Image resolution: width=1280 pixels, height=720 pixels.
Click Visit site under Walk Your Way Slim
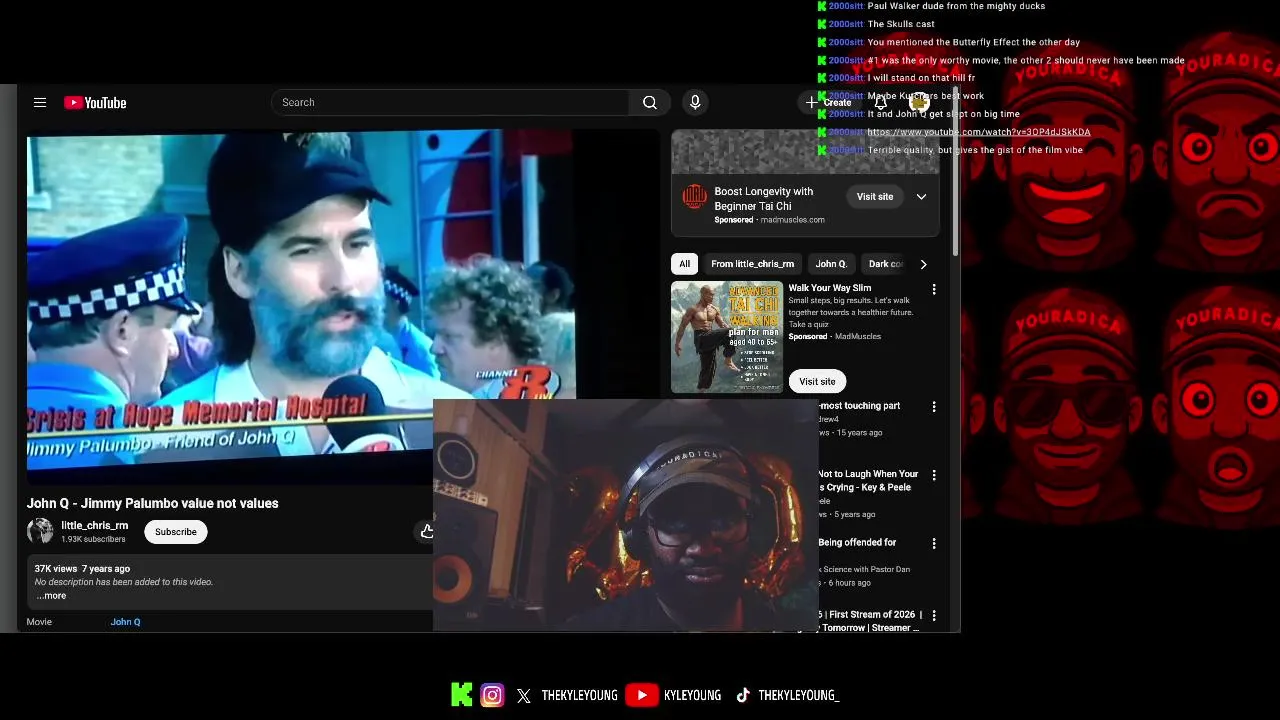point(817,381)
